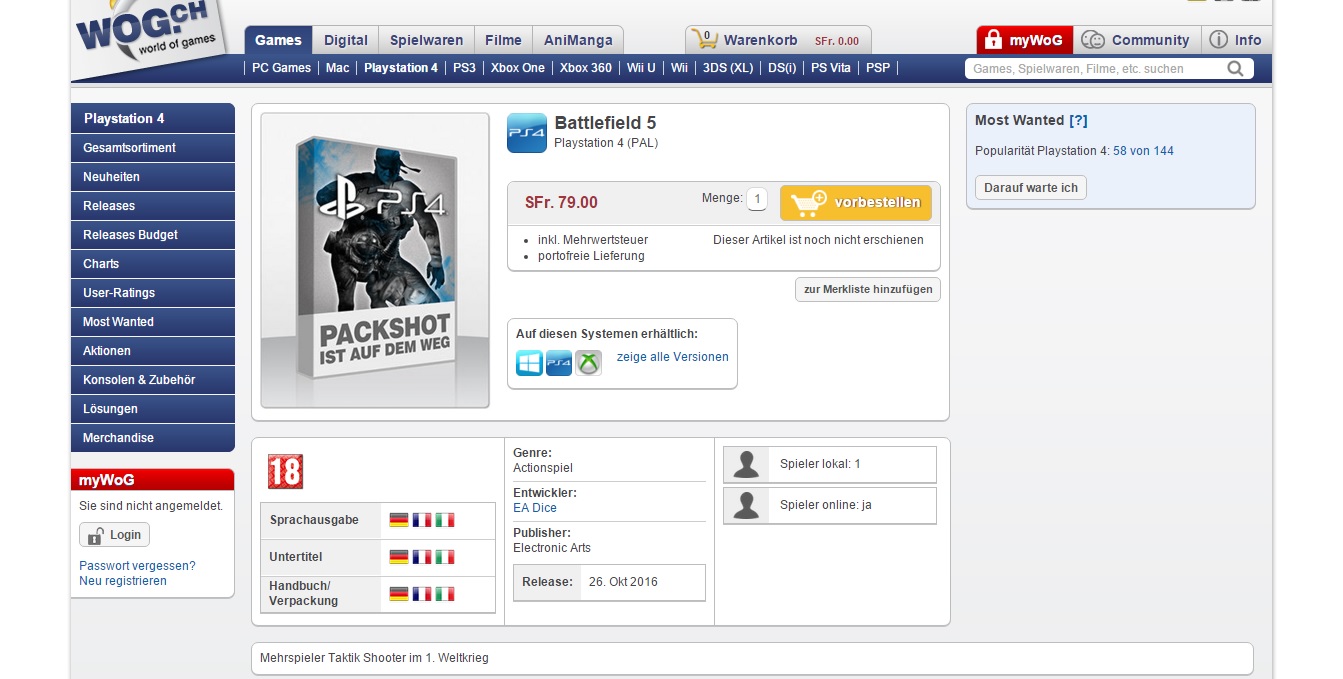This screenshot has width=1343, height=679.
Task: Click zur Merkliste hinzufügen button
Action: [x=868, y=289]
